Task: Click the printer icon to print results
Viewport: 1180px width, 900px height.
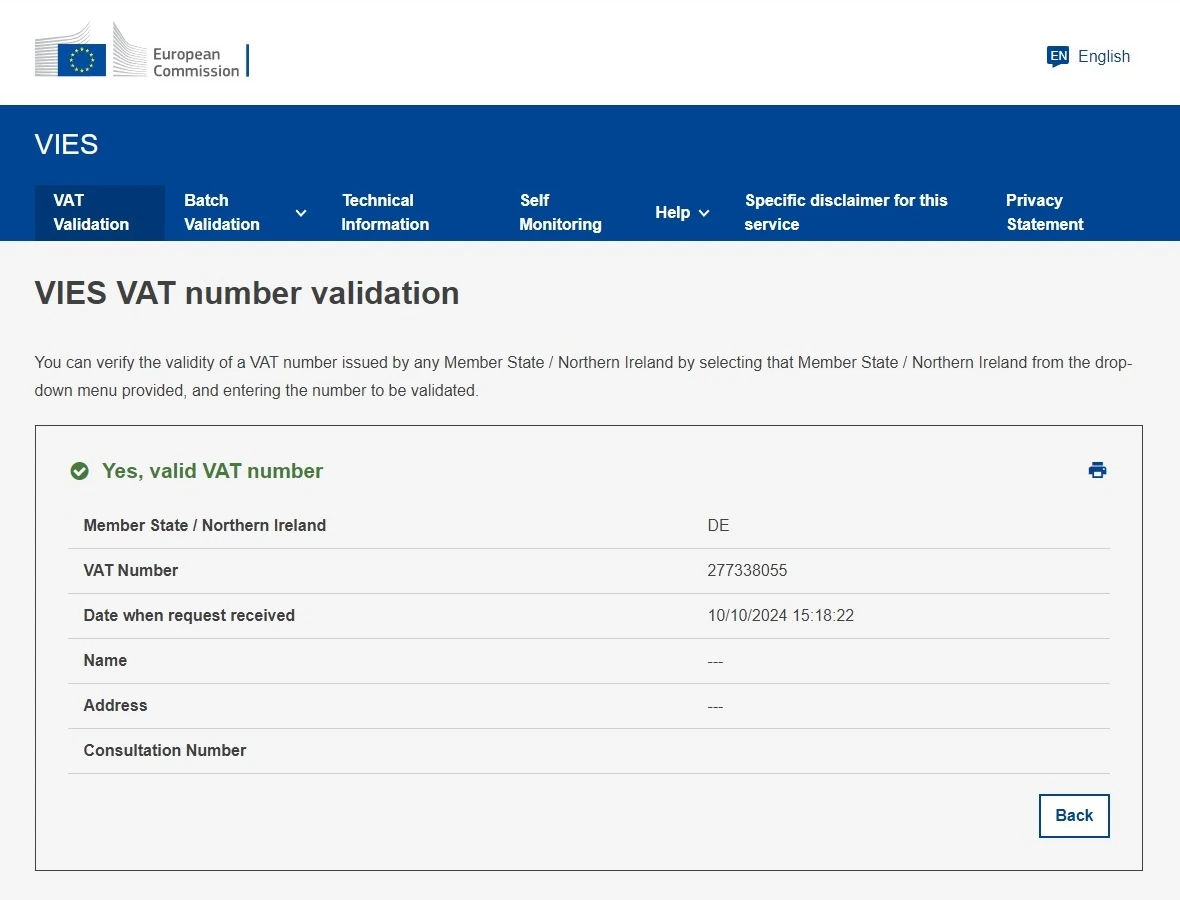Action: coord(1097,469)
